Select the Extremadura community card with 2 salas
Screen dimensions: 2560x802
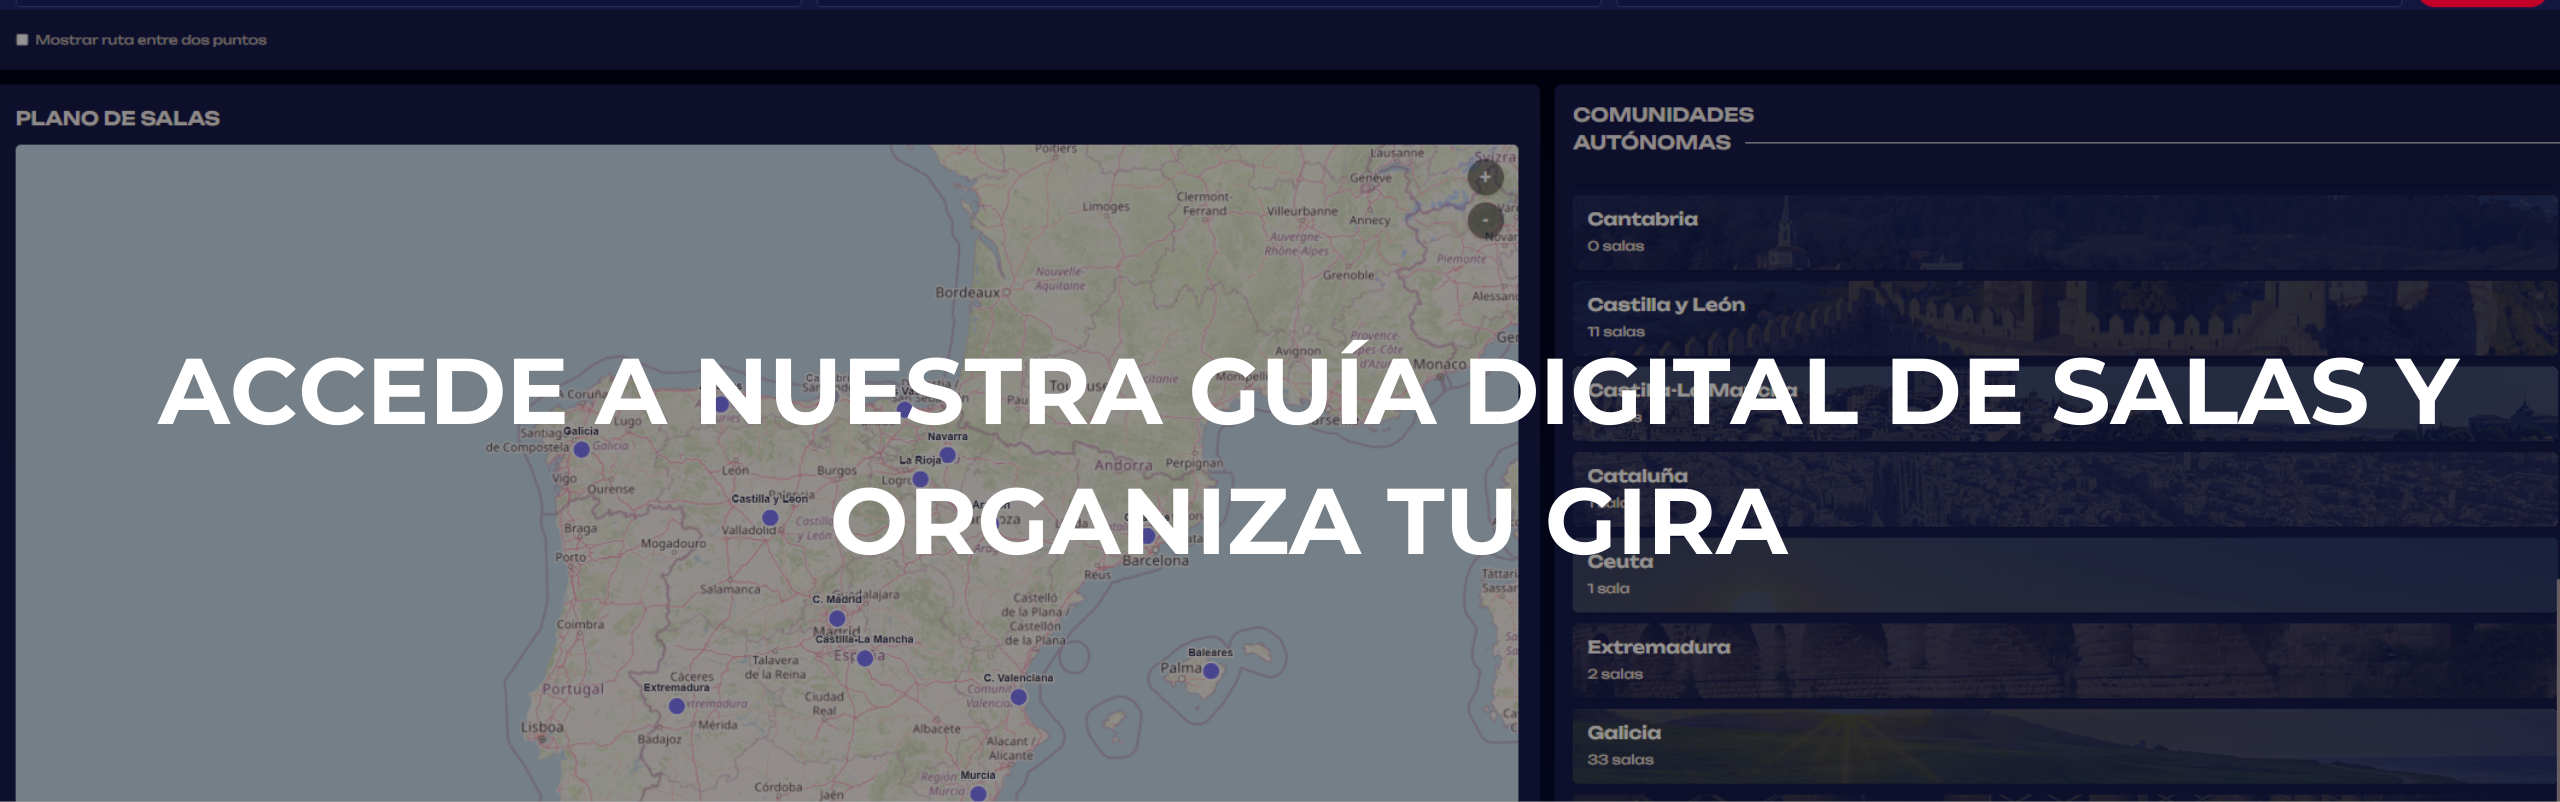coord(2060,660)
